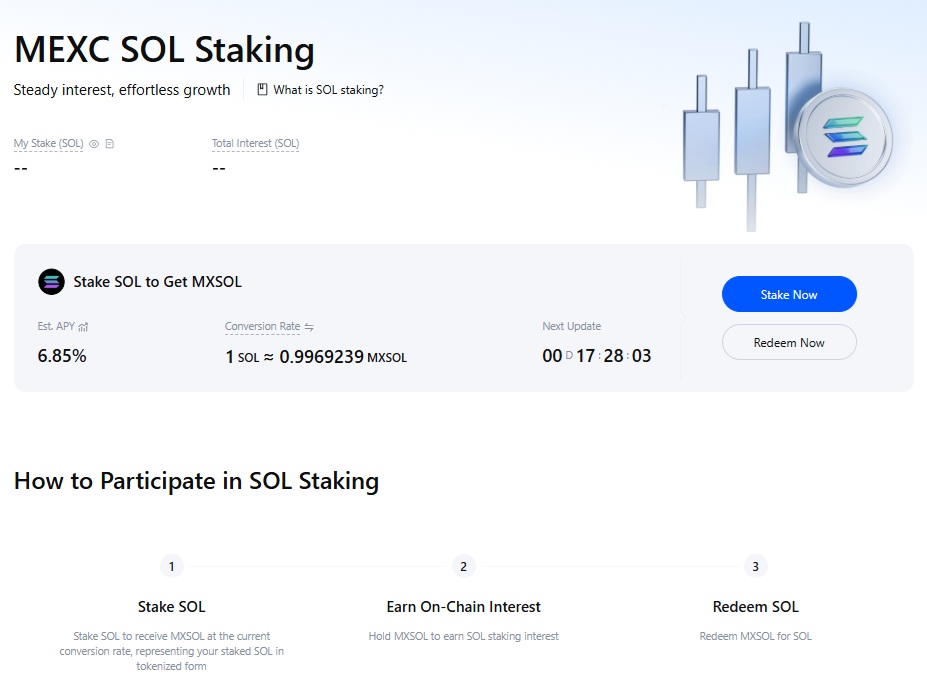Open the What is SOL staking? link
Screen dimensions: 927x676
coord(328,90)
